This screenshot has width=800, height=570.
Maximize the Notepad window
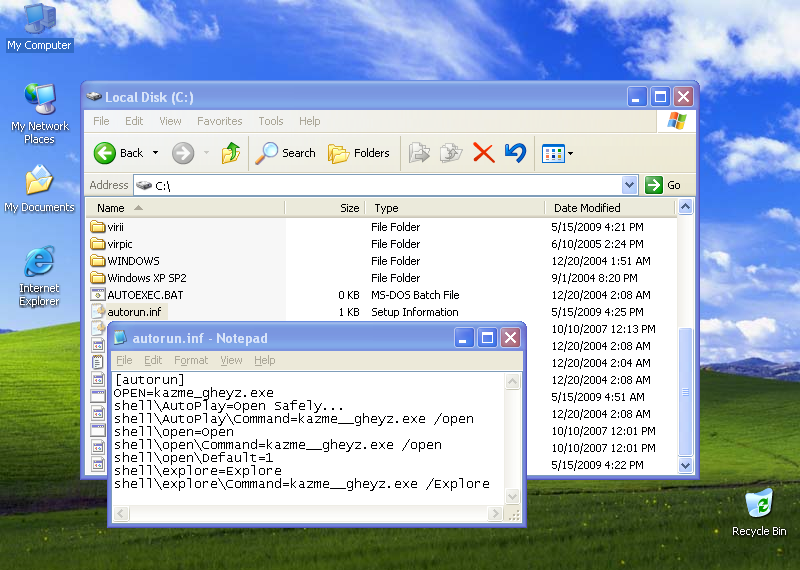tap(487, 338)
